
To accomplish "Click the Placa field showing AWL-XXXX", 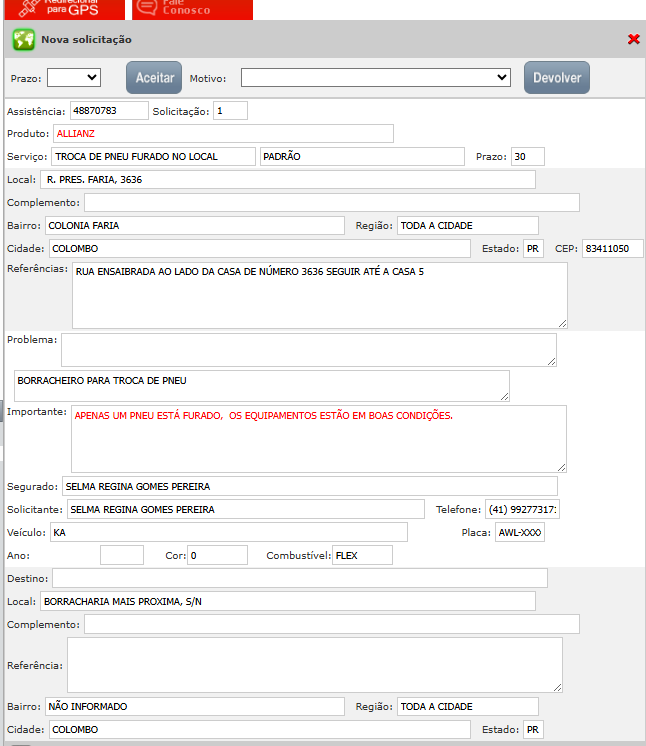I will 519,533.
